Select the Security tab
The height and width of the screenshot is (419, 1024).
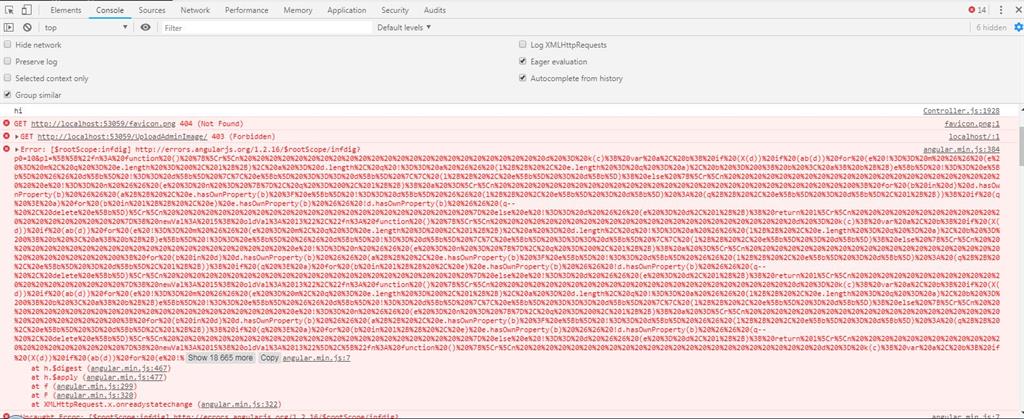[x=395, y=10]
